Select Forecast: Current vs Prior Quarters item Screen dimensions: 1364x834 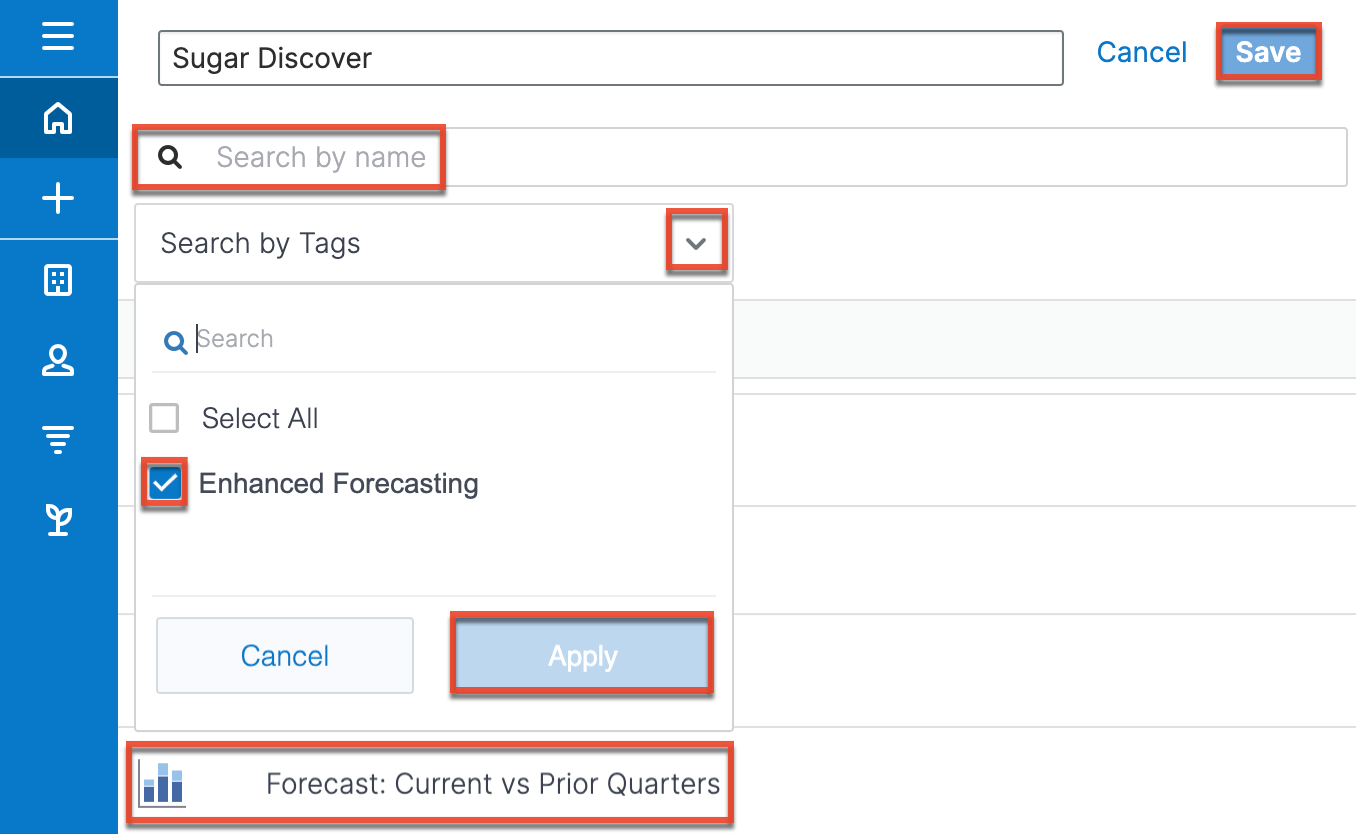coord(430,784)
